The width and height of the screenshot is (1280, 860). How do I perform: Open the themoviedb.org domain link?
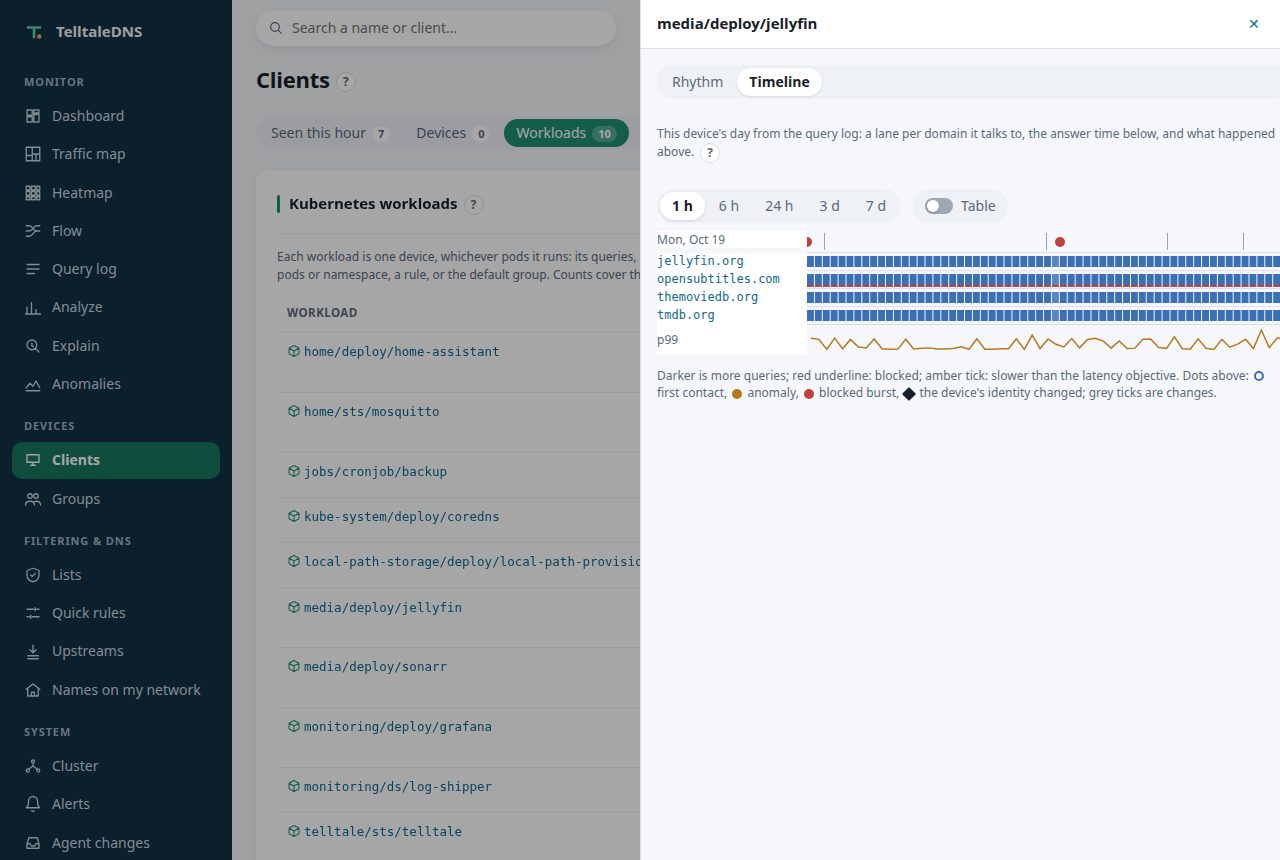coord(707,297)
